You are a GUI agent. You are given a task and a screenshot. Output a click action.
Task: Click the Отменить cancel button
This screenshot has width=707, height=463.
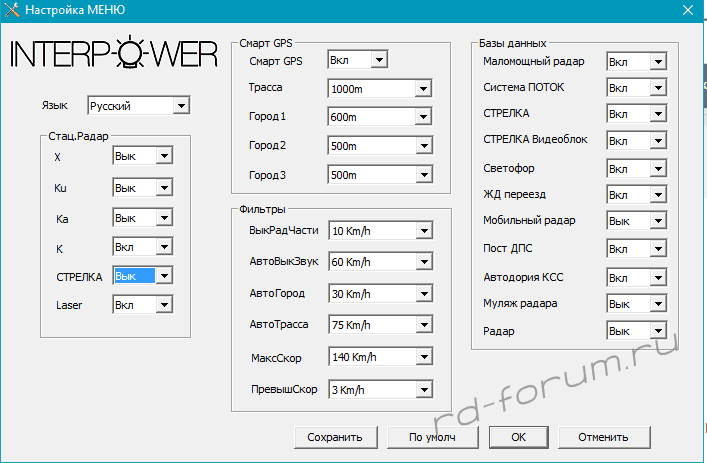(602, 437)
